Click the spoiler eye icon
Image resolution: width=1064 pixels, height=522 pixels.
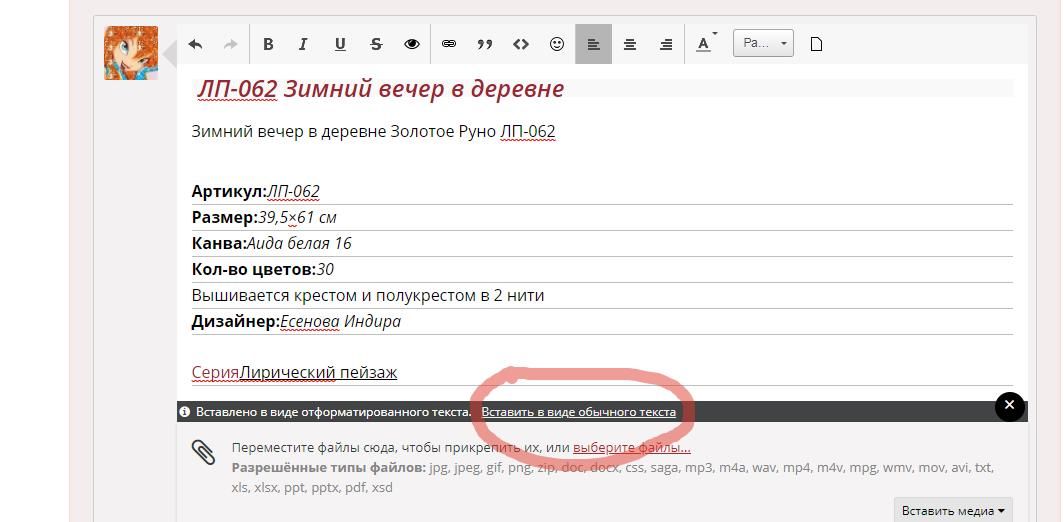(412, 44)
